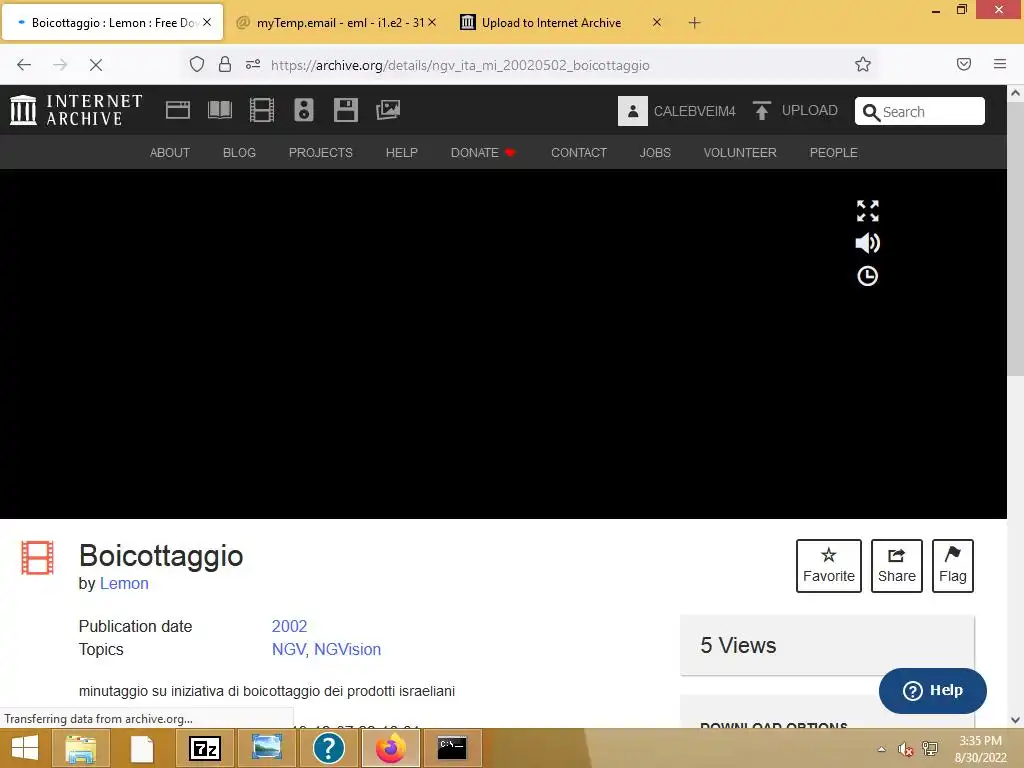Click the Boicottaggio title text
This screenshot has width=1024, height=768.
coord(161,556)
